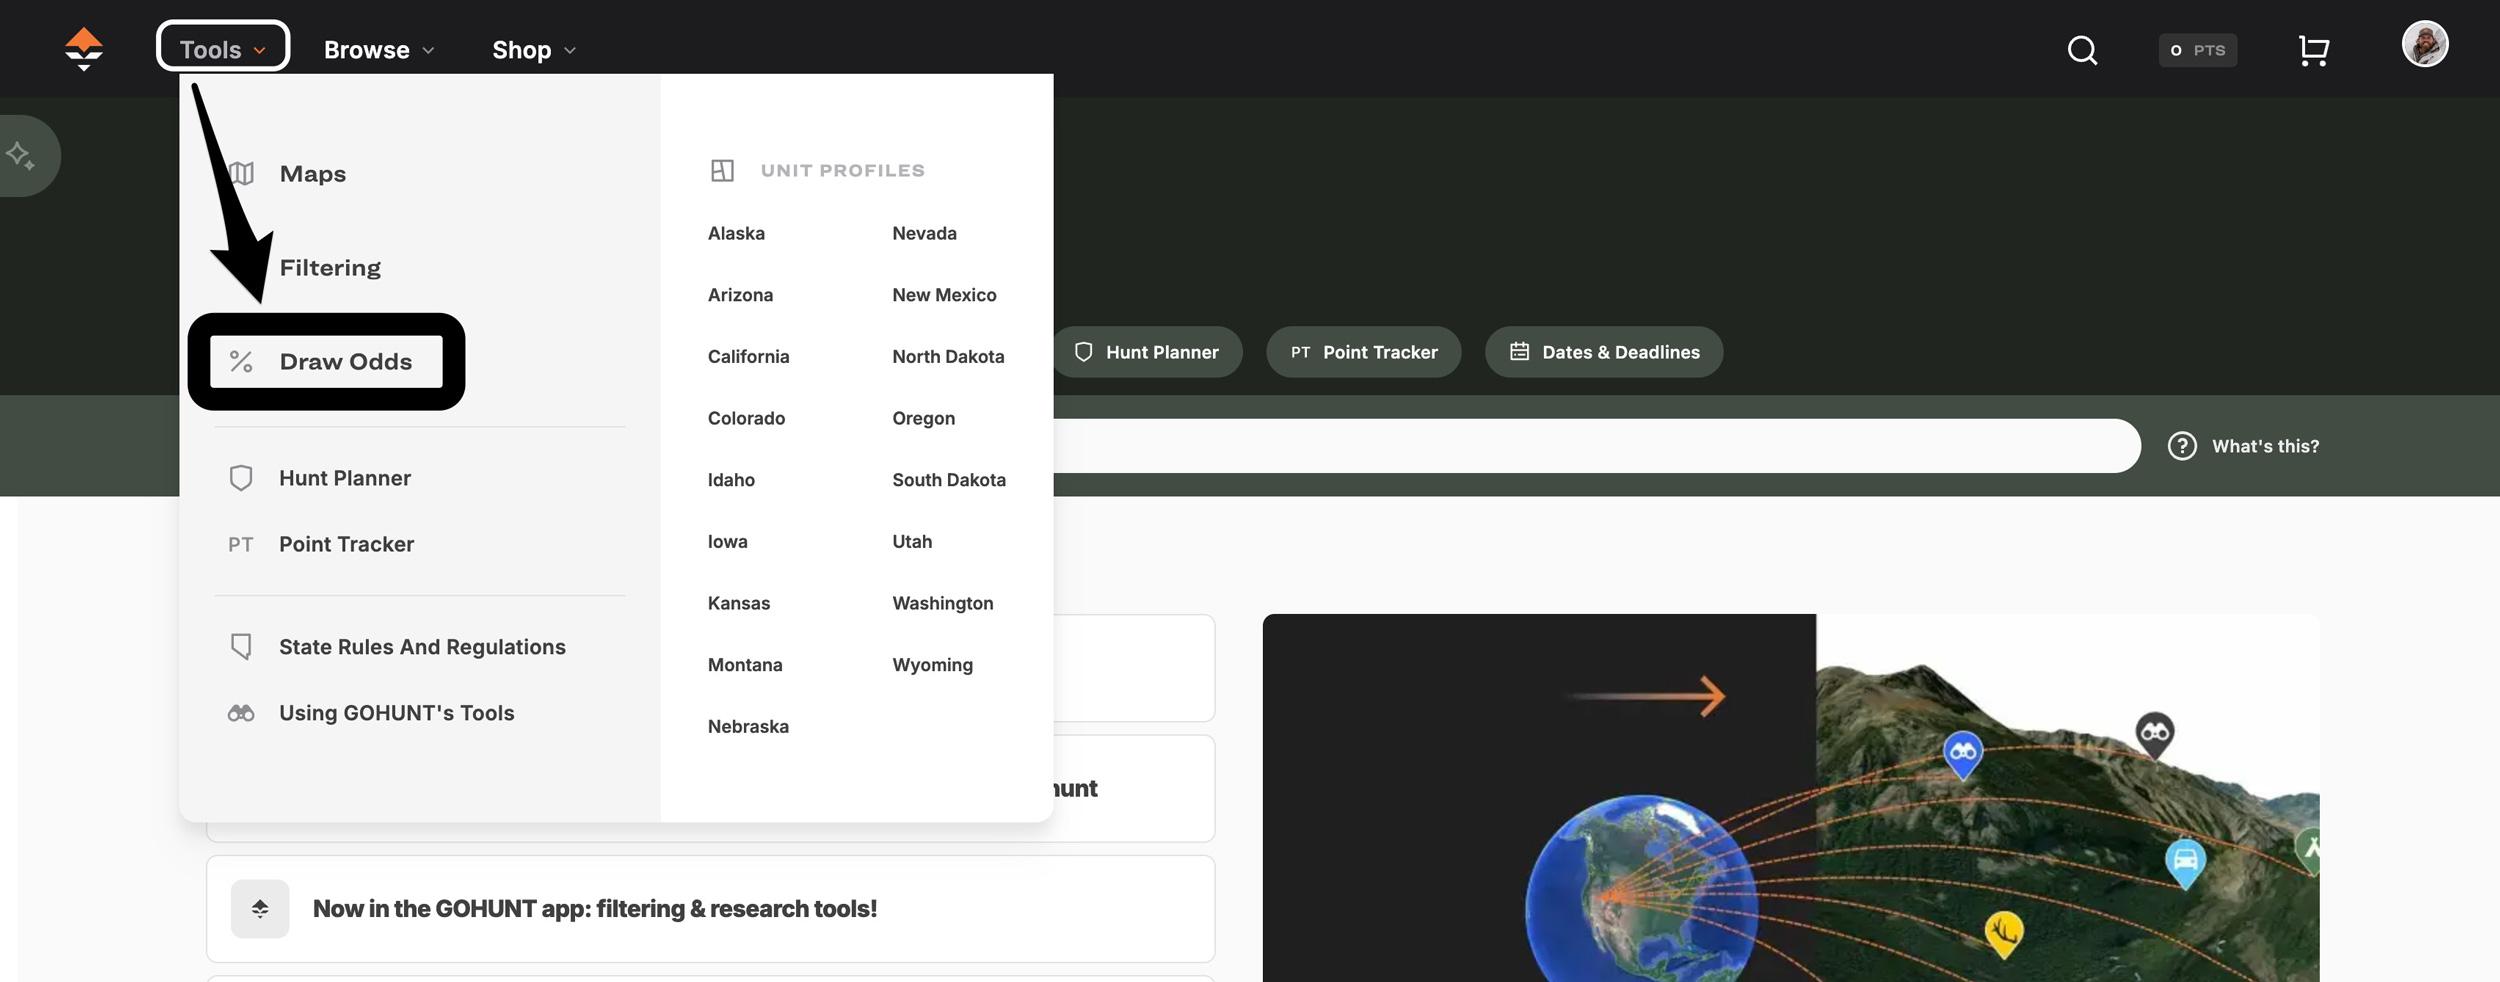This screenshot has height=982, width=2500.
Task: Expand the Shop dropdown
Action: [x=533, y=49]
